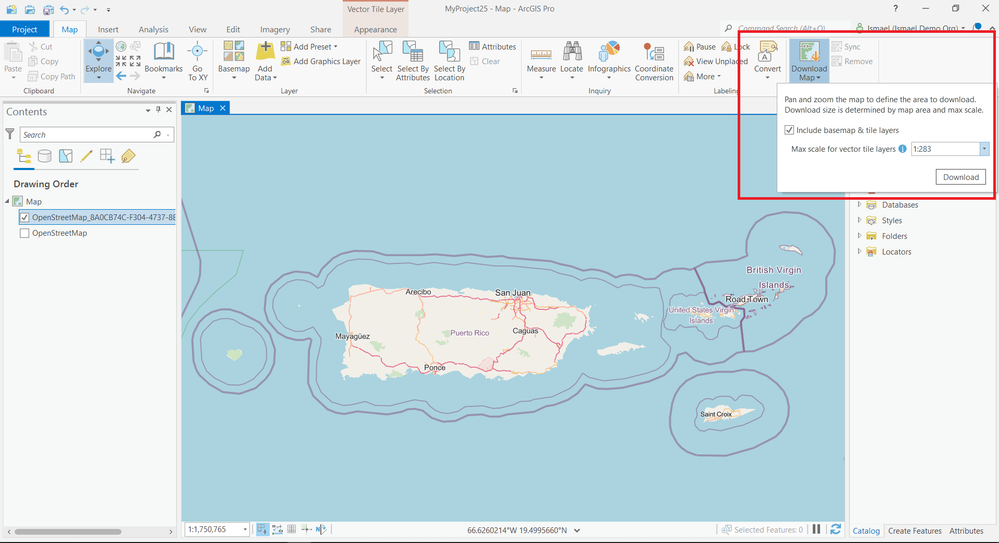999x543 pixels.
Task: Click the Full Extent globe icon
Action: click(x=121, y=47)
